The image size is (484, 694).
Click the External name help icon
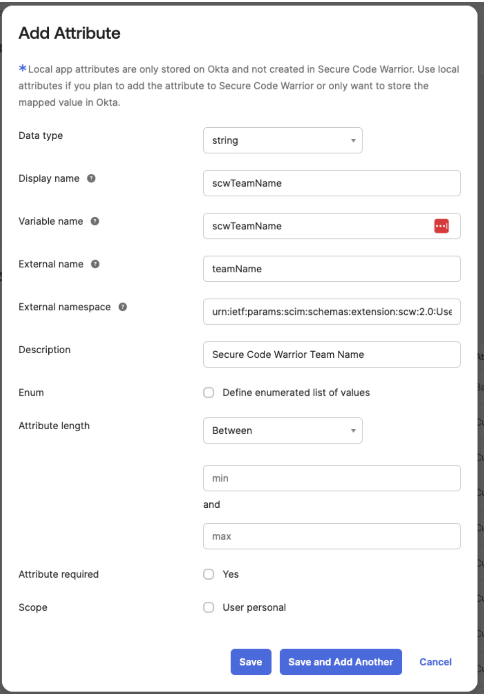(95, 264)
